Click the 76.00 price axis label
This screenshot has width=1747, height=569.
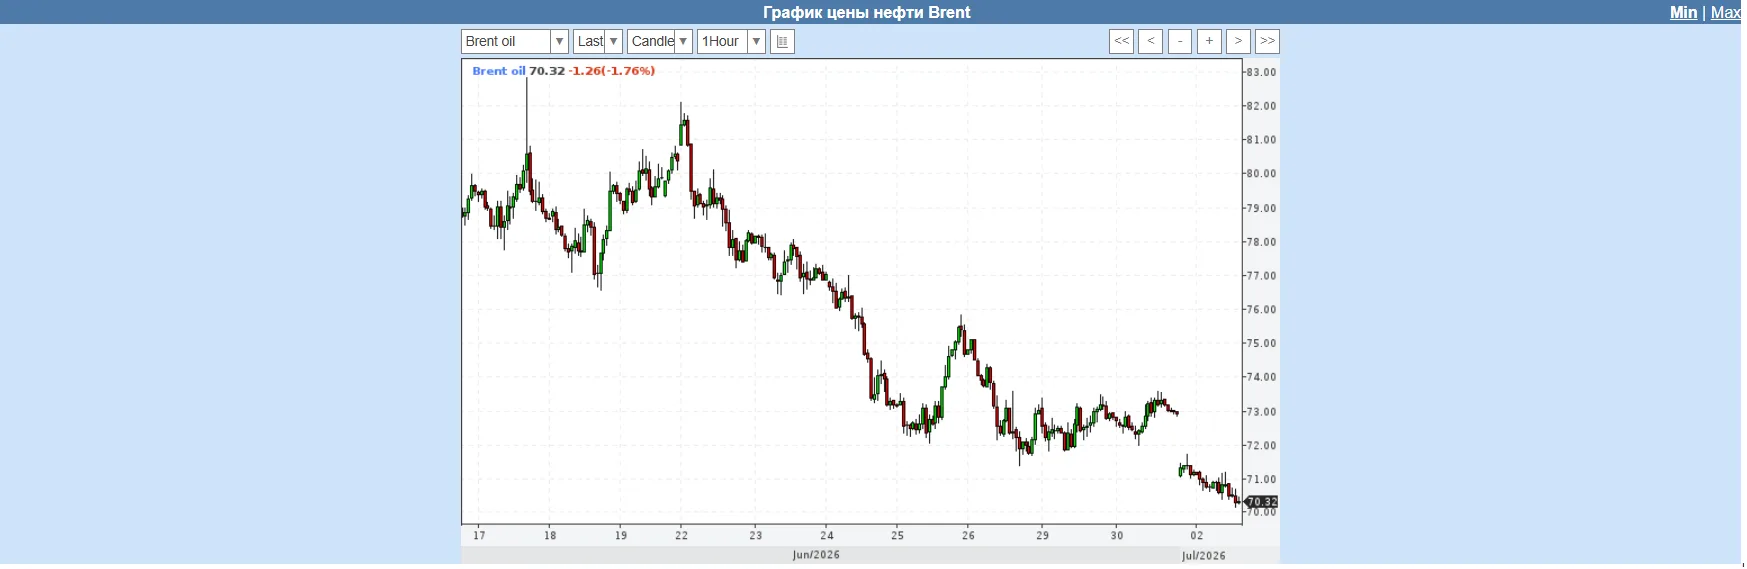click(1261, 310)
